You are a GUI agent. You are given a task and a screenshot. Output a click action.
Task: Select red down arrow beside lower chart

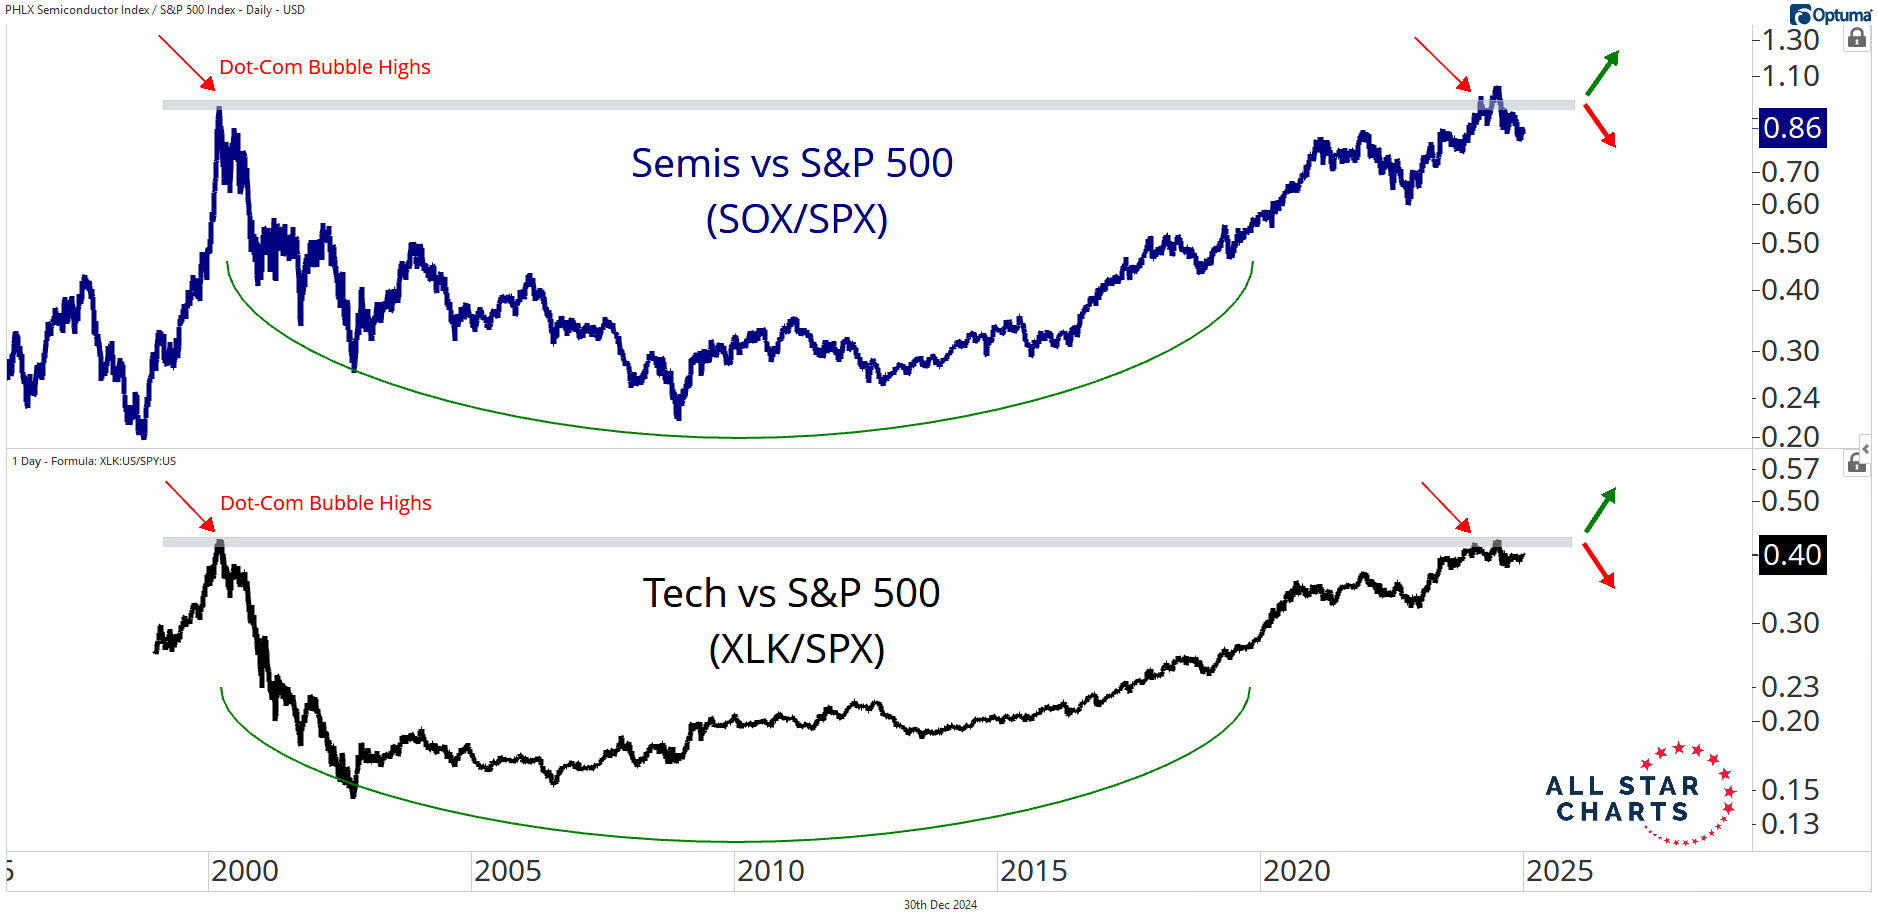point(1599,565)
